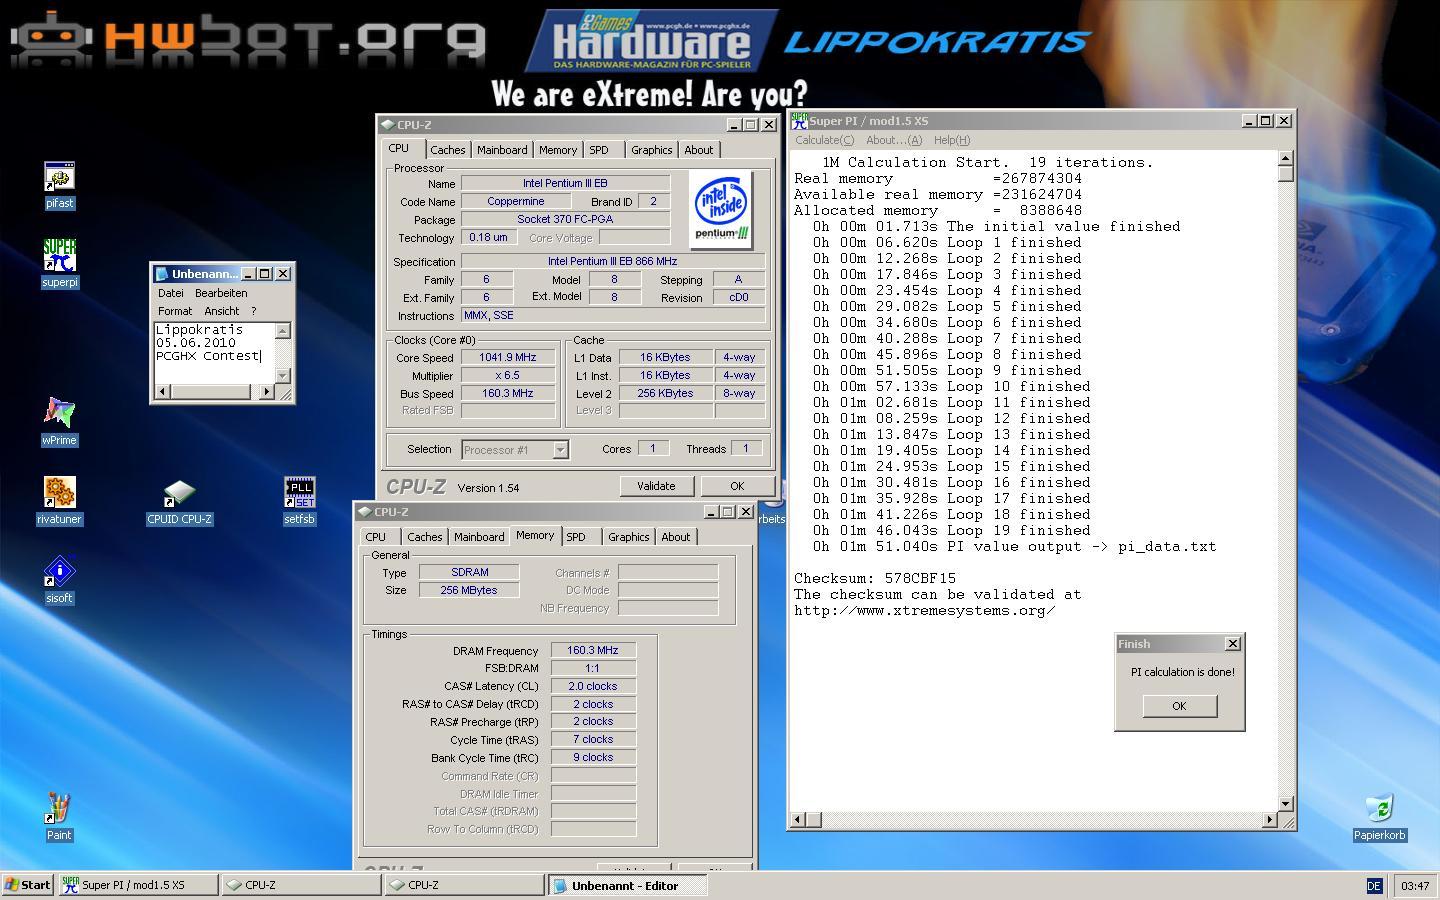
Task: Switch to Super PI taskbar button
Action: tap(137, 885)
